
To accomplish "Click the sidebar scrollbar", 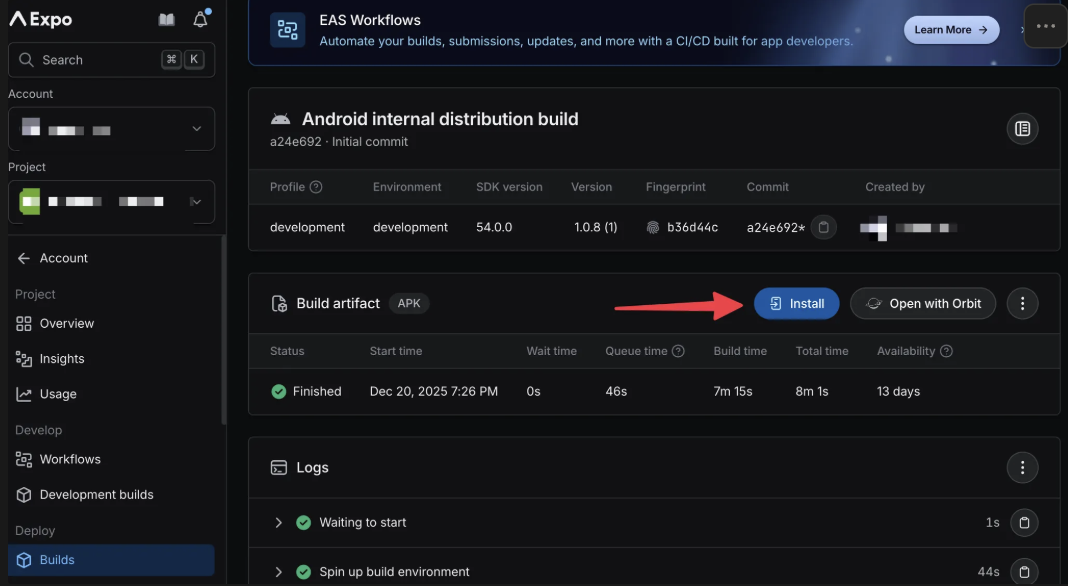I will pos(223,330).
